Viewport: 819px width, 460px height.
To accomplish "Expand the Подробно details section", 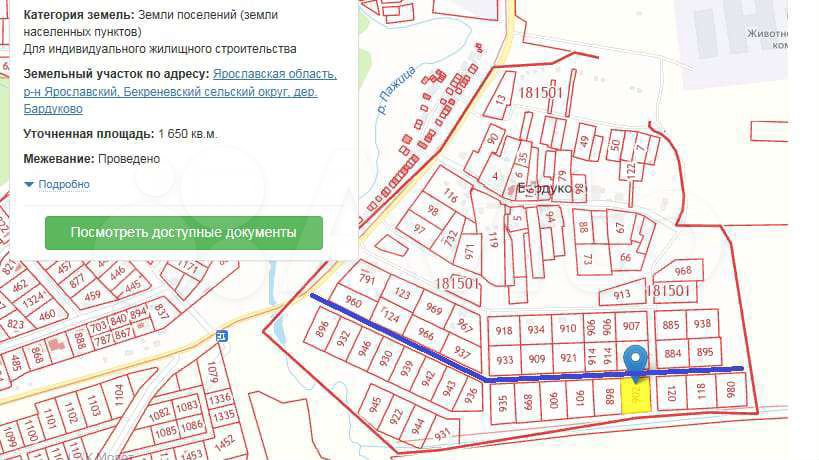I will pos(64,184).
